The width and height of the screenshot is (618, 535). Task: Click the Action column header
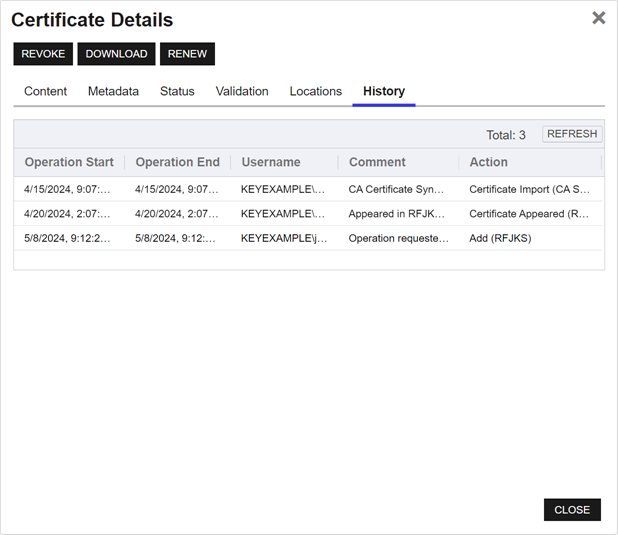[488, 162]
